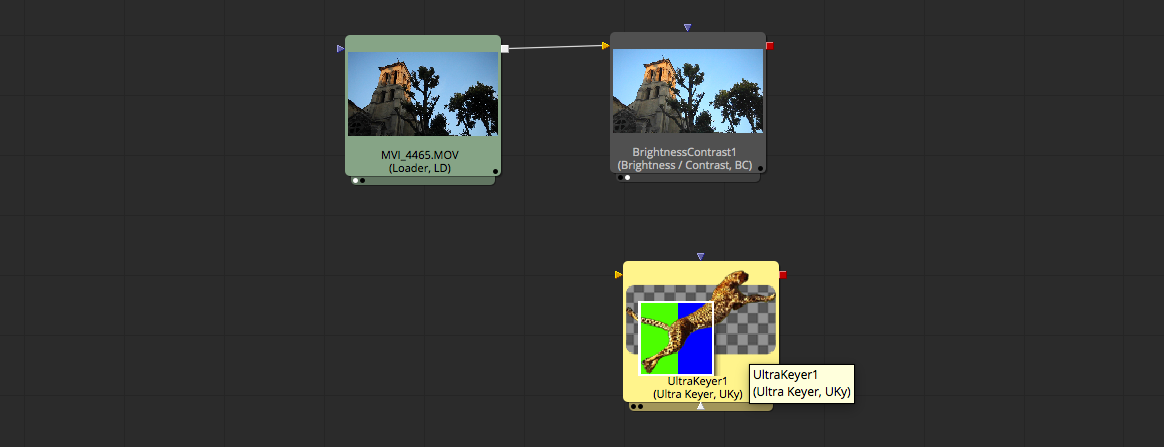Click the MVI_4465.MOV node name label
This screenshot has height=447, width=1164.
[x=420, y=156]
